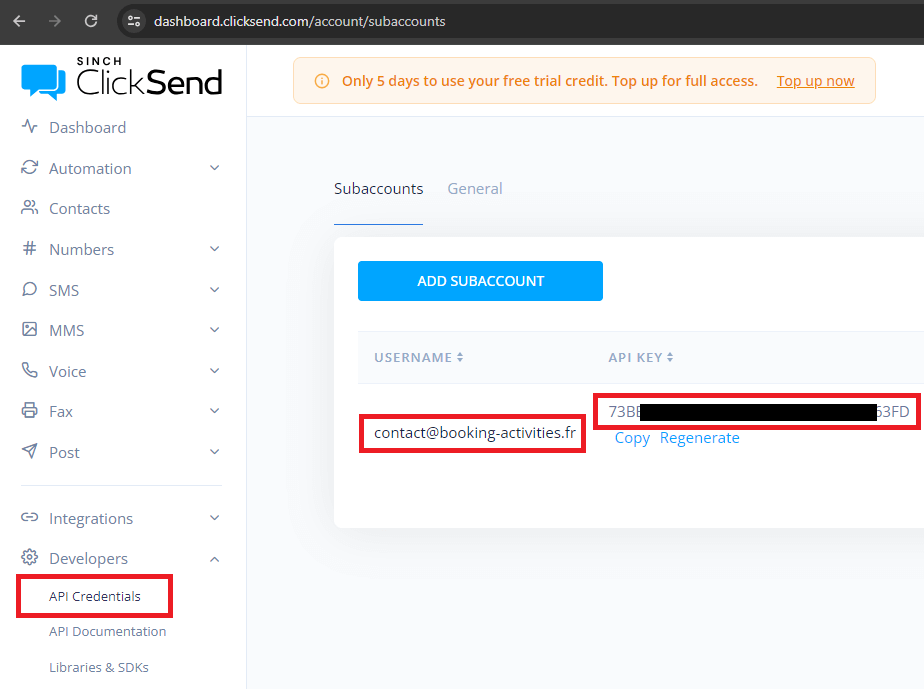Image resolution: width=924 pixels, height=689 pixels.
Task: Expand the MMS menu chevron
Action: [x=214, y=329]
